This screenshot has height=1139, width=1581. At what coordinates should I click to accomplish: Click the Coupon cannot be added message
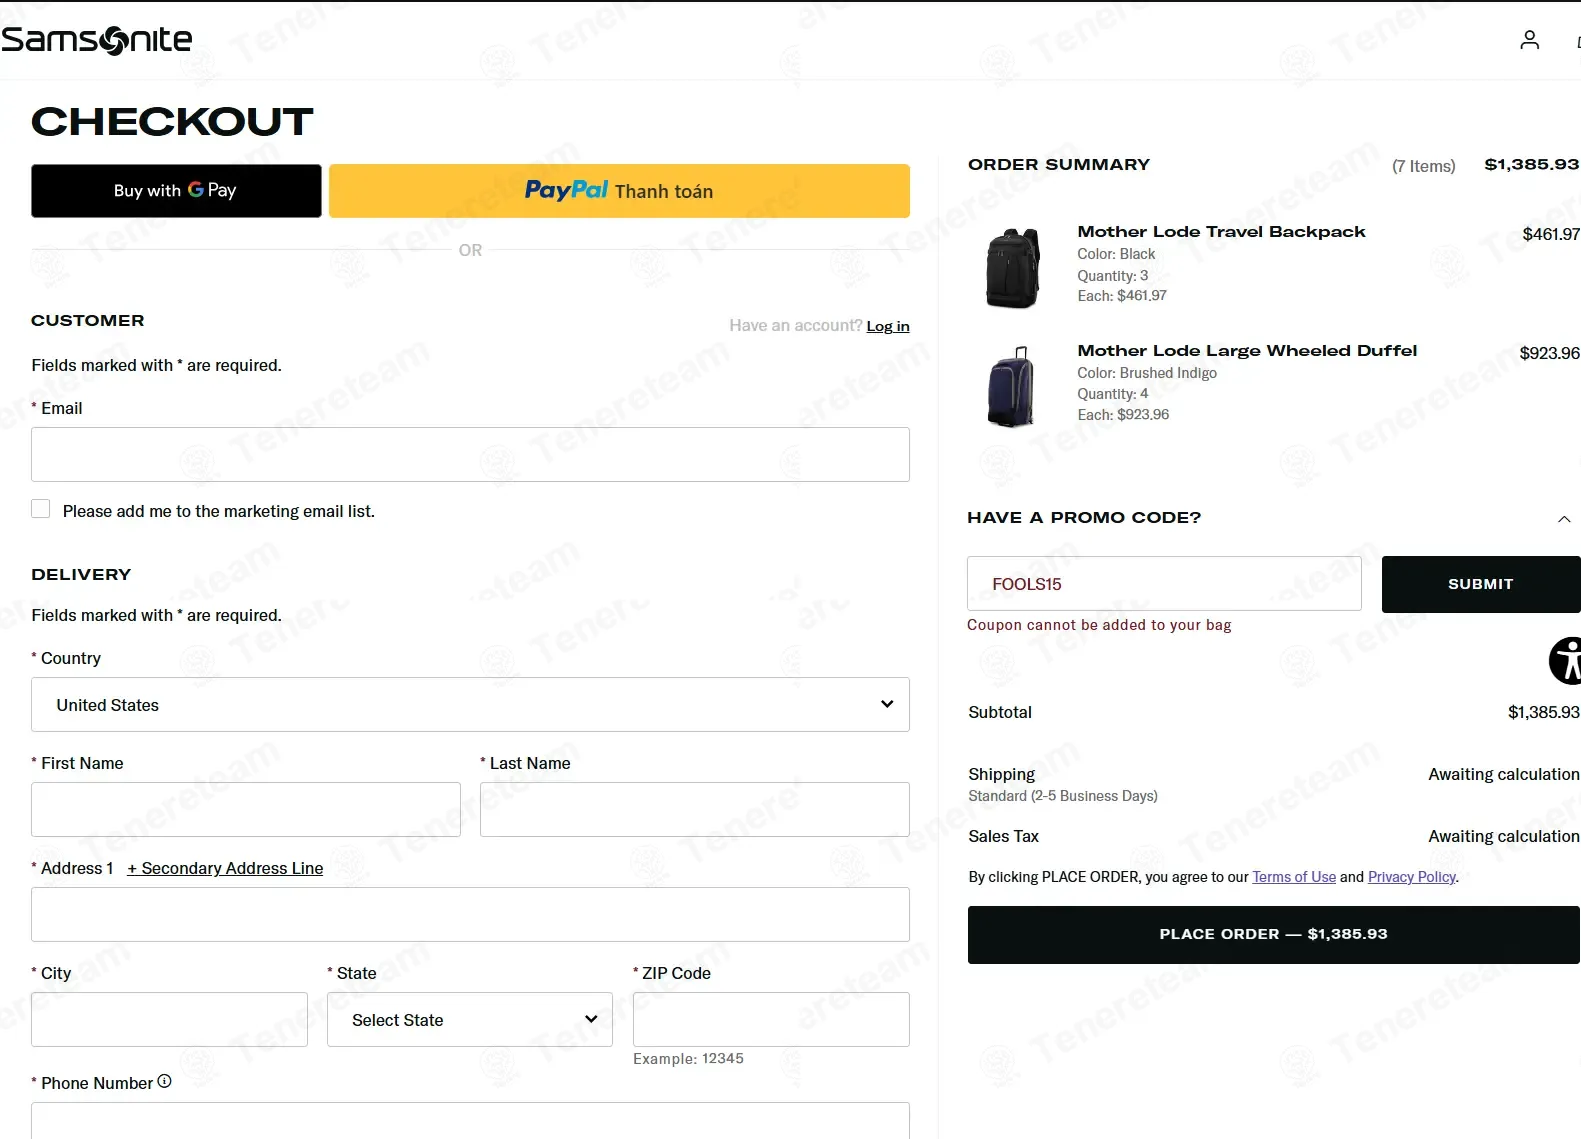coord(1099,625)
